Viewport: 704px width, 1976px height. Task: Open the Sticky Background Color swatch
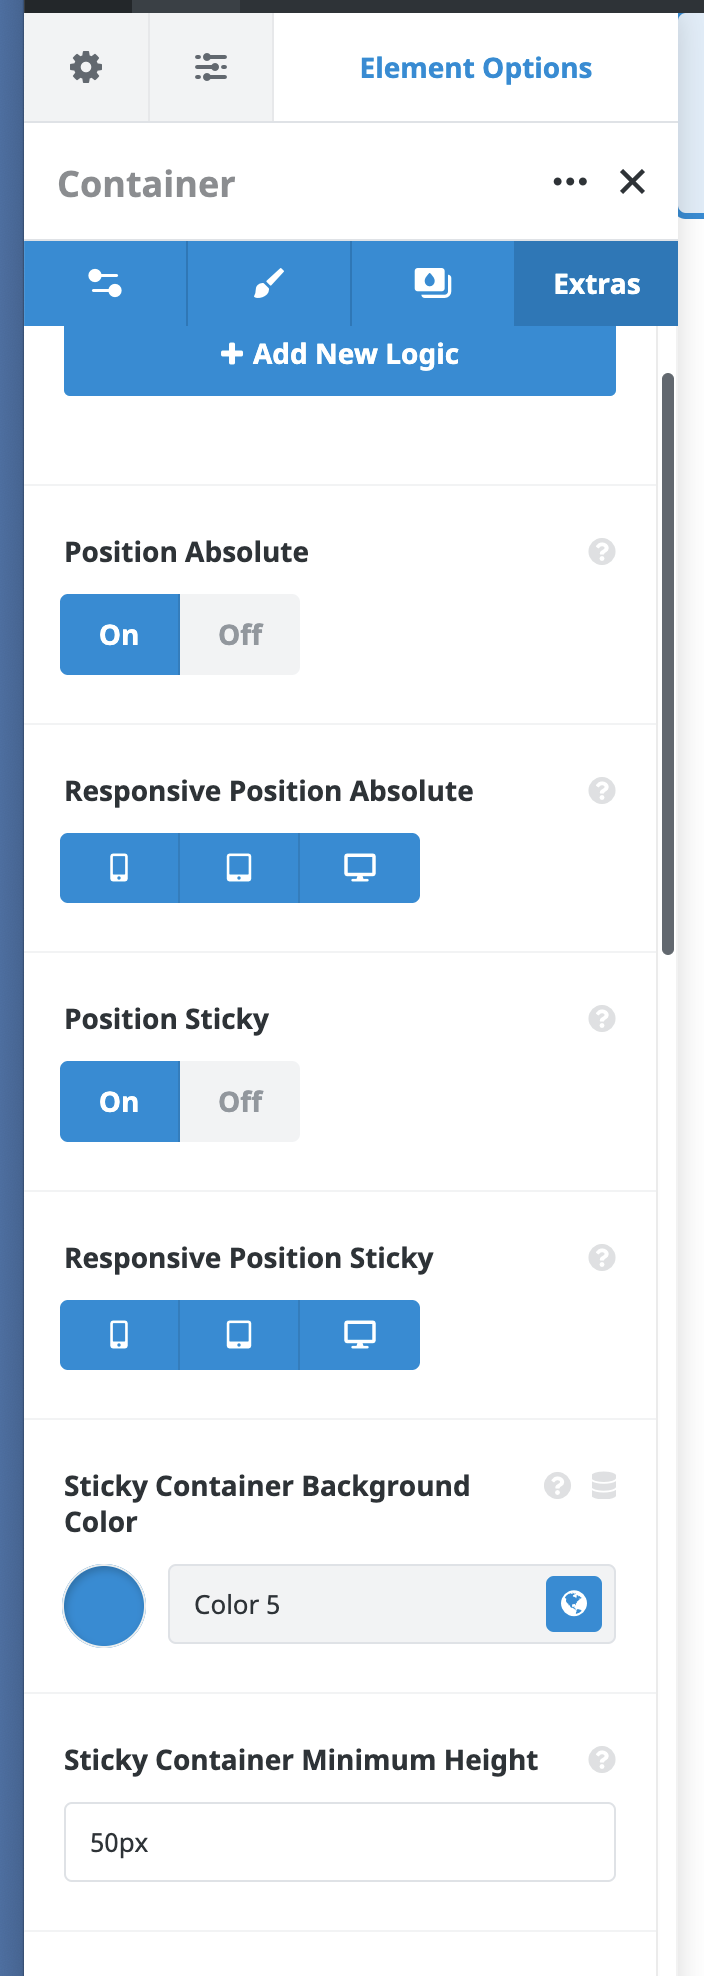pos(104,1606)
